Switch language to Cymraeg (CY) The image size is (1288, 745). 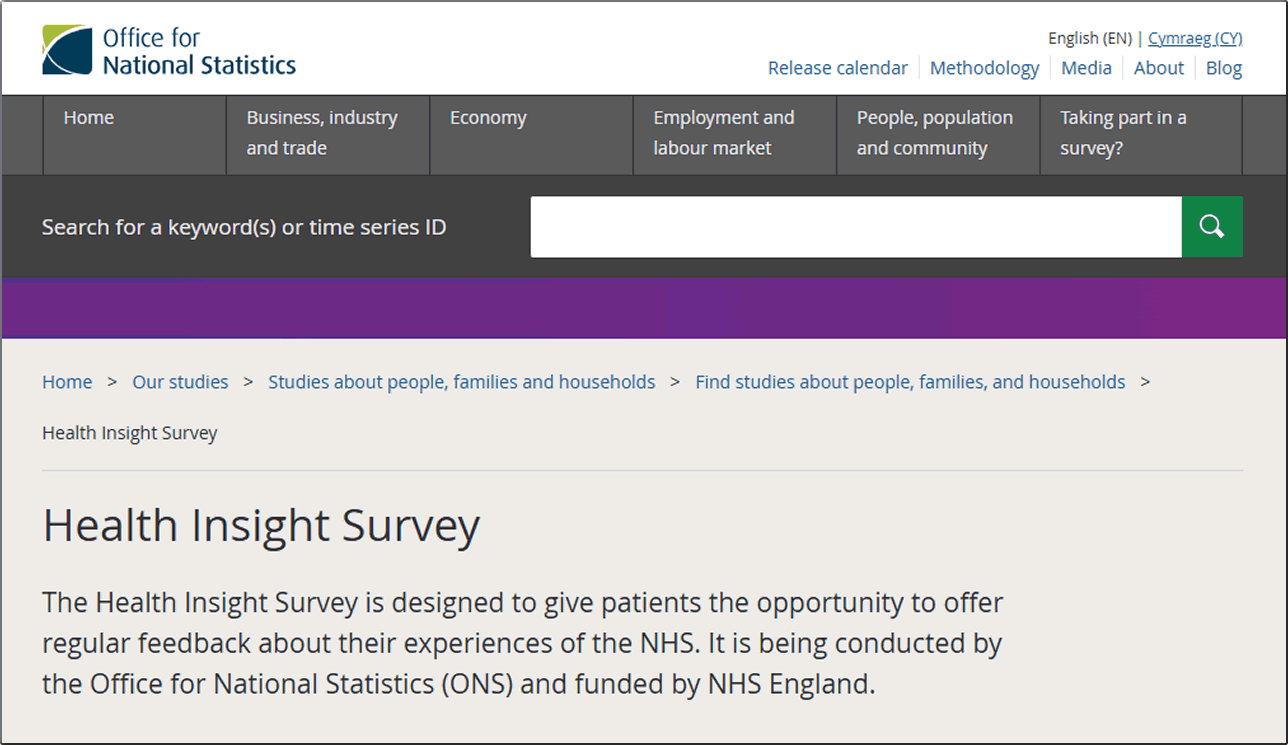pos(1195,38)
